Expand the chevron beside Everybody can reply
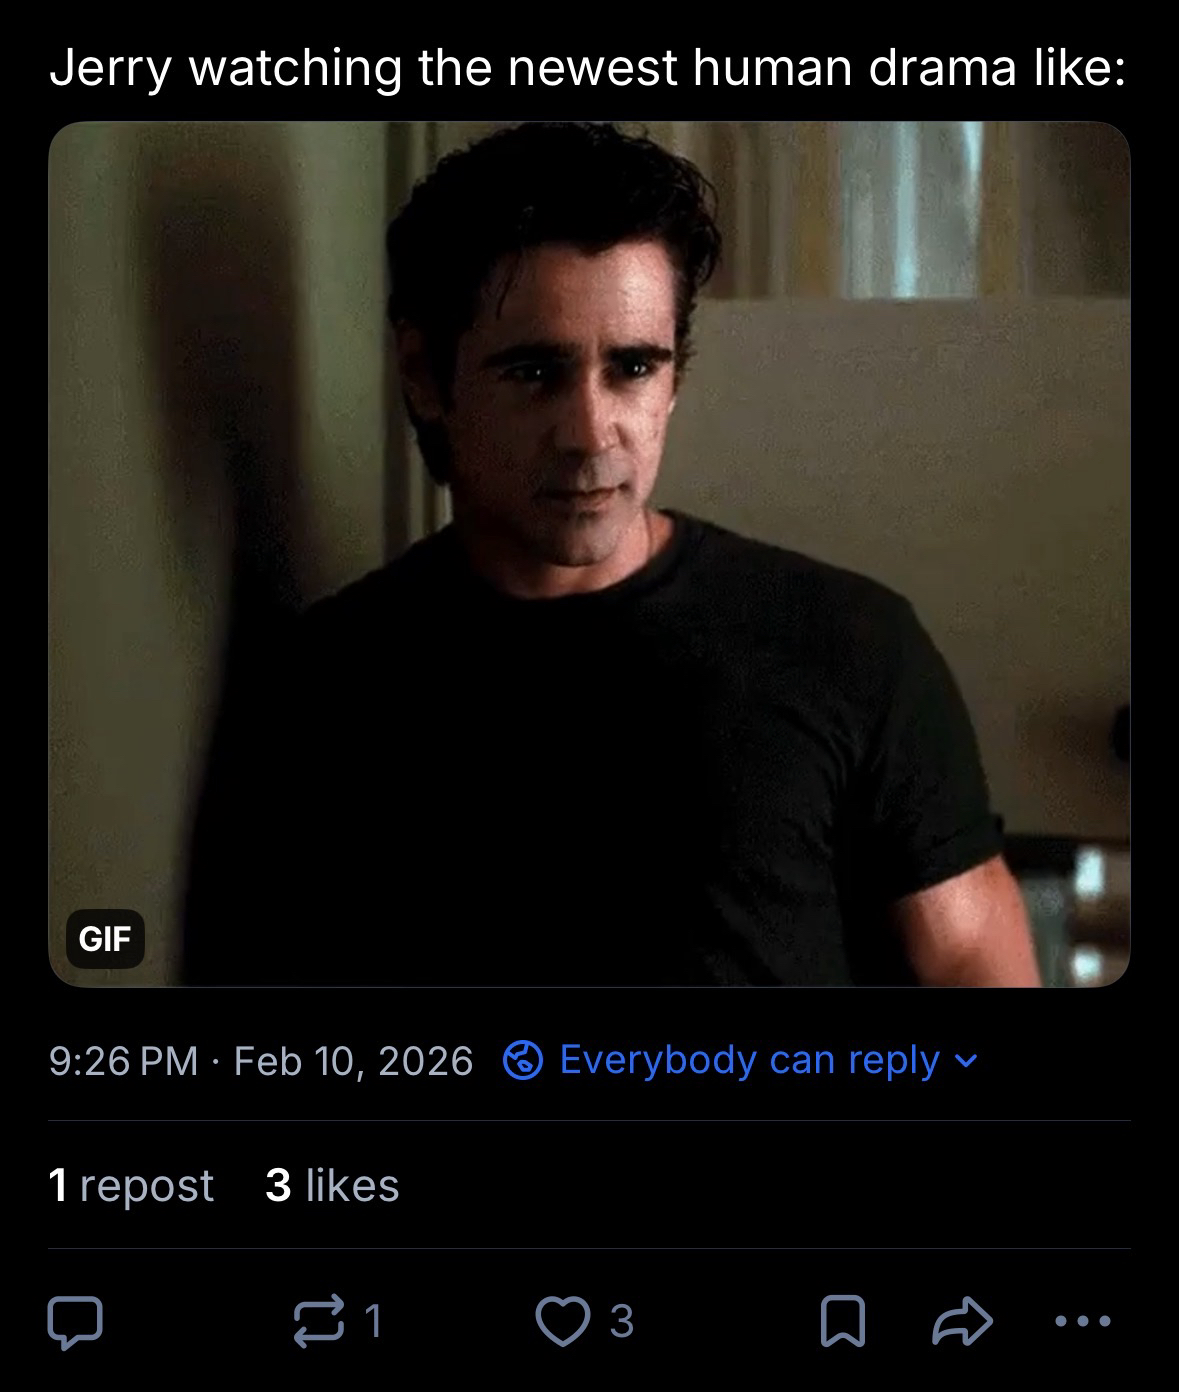This screenshot has width=1179, height=1392. (967, 1060)
